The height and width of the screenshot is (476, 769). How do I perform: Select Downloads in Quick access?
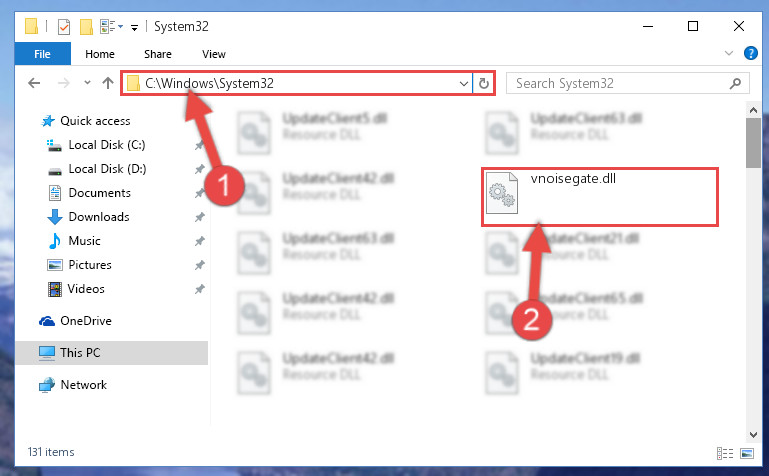click(x=99, y=217)
